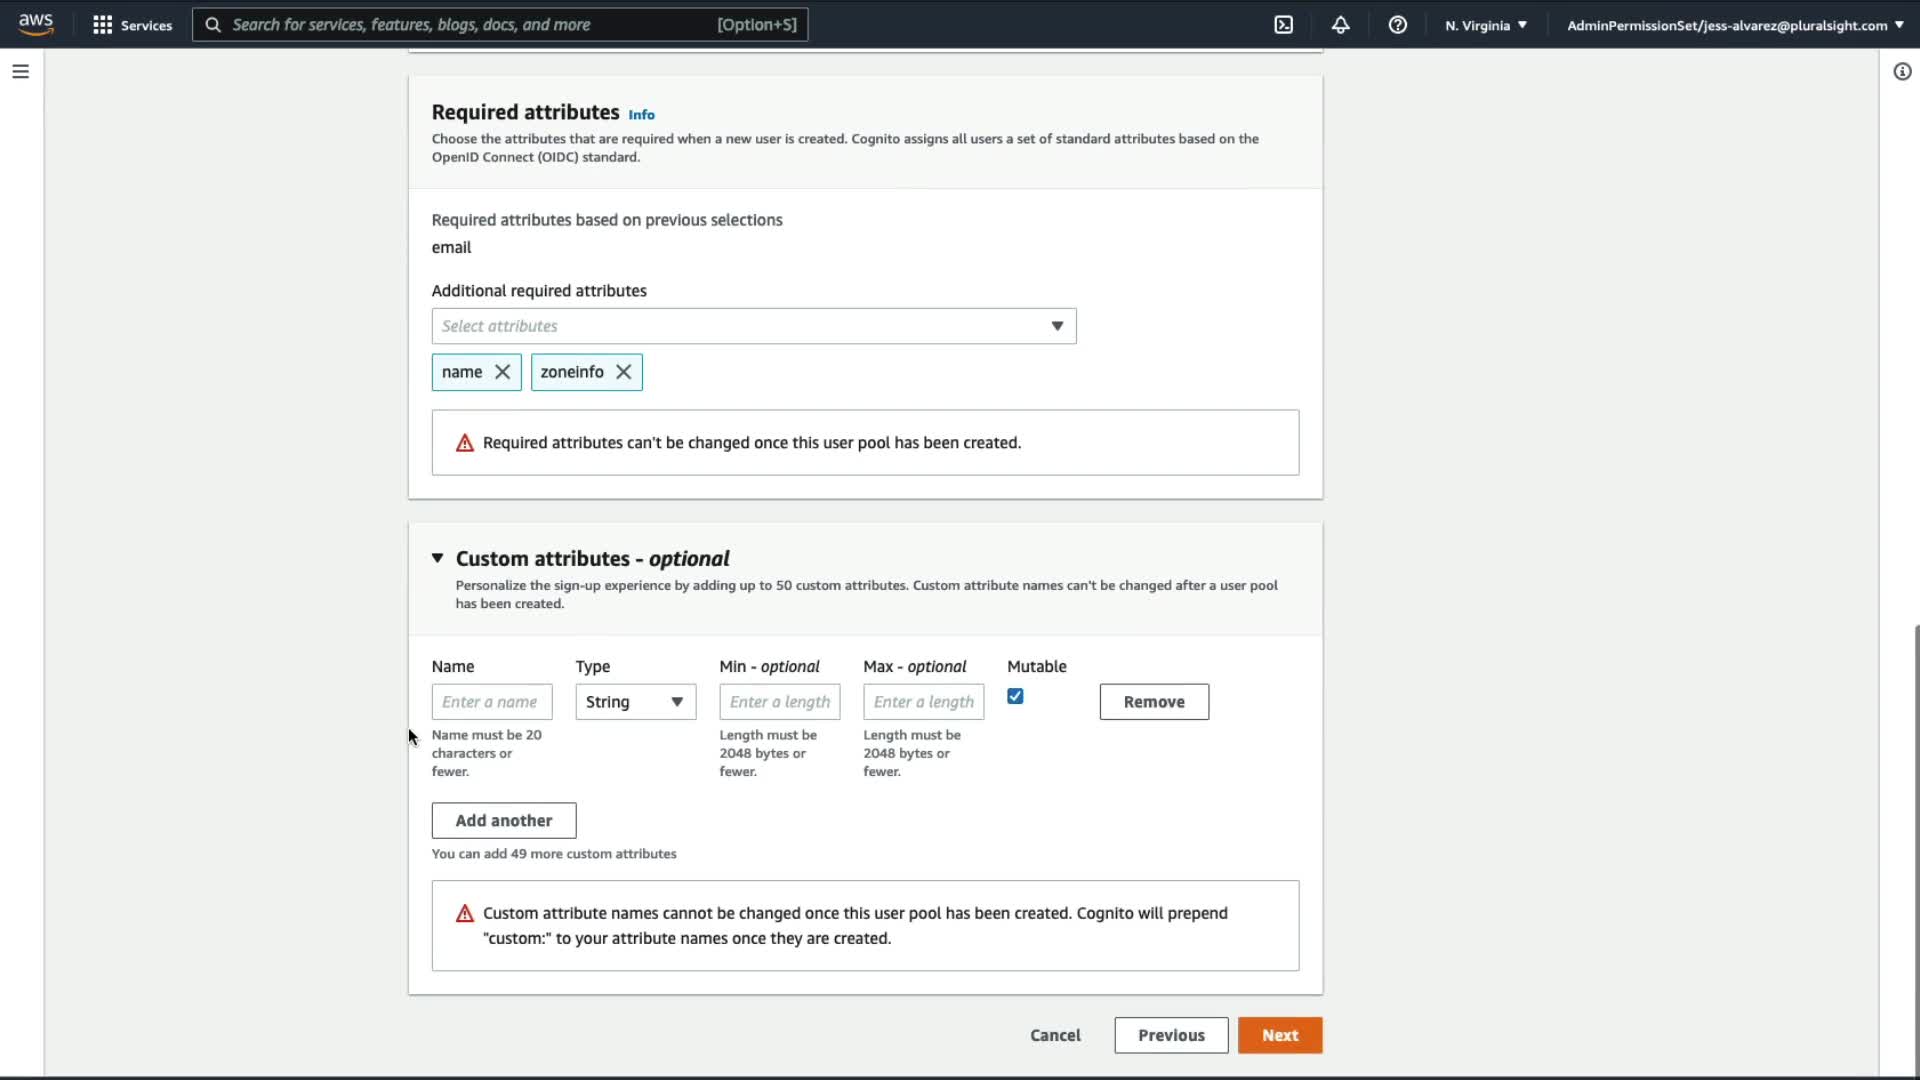Remove the zoneinfo attribute tag
1920x1080 pixels.
[x=624, y=372]
